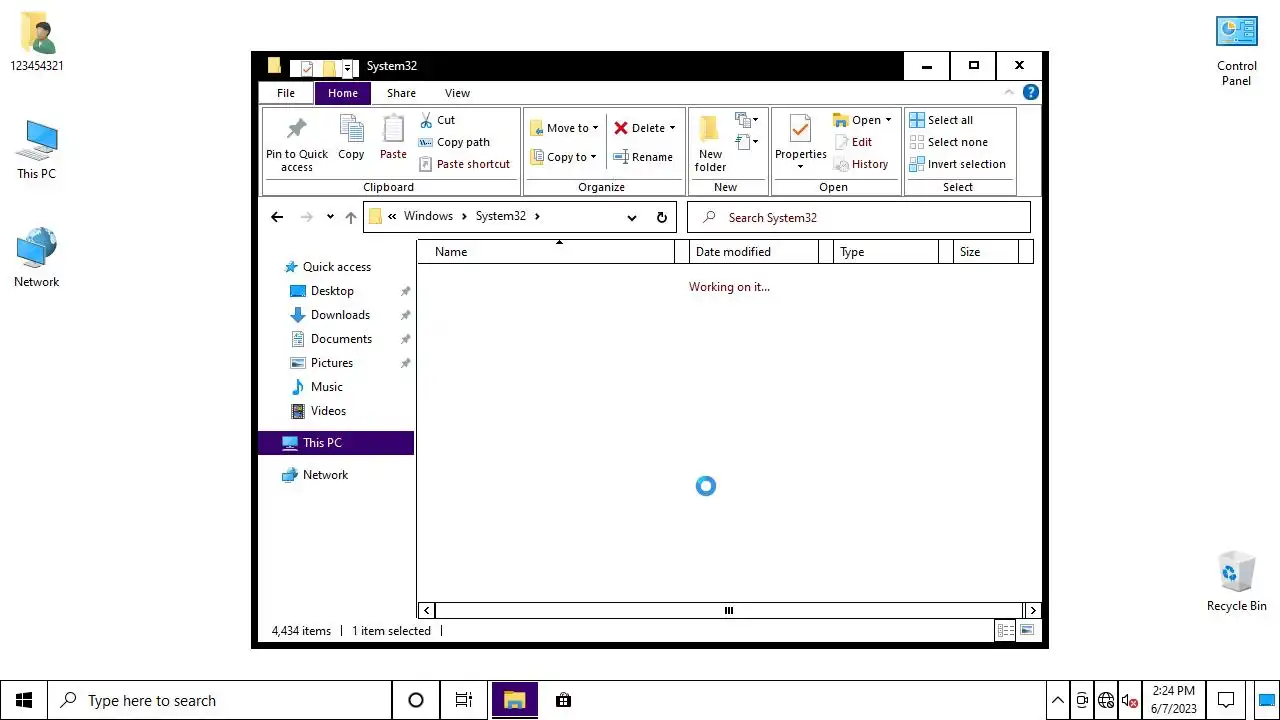1280x720 pixels.
Task: Refresh the System32 folder
Action: pos(661,217)
